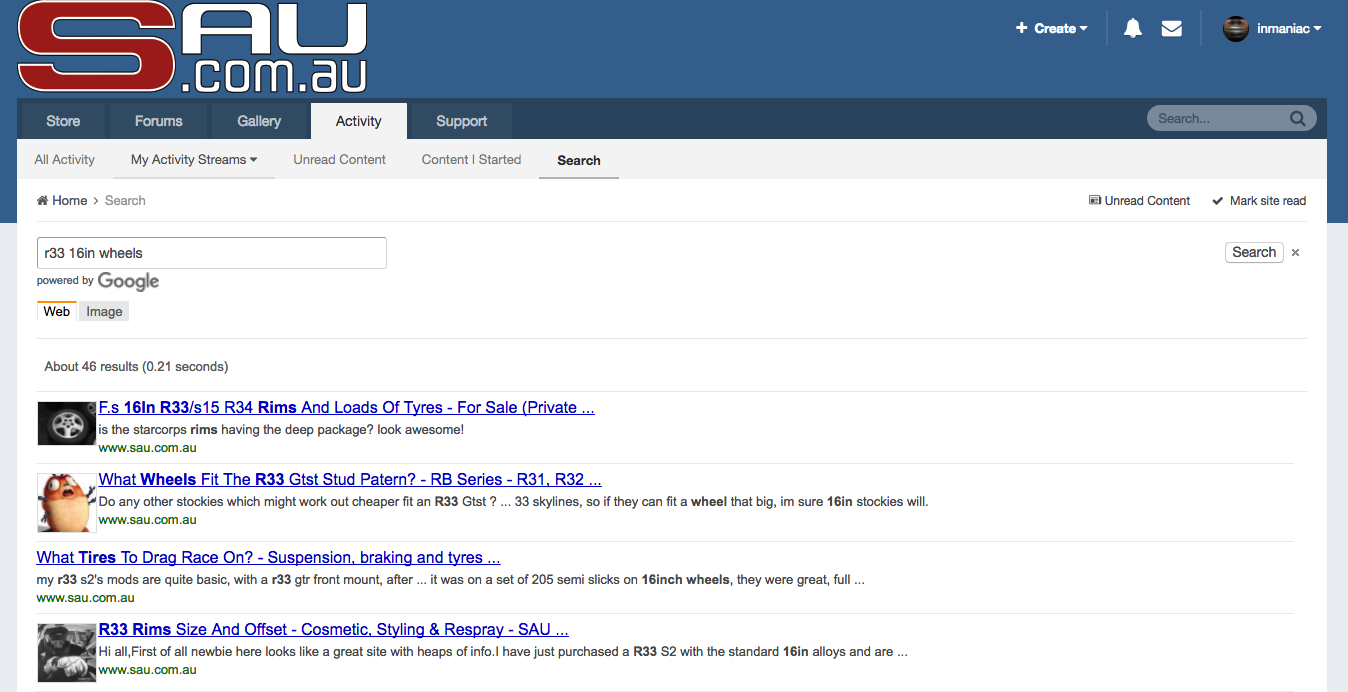The width and height of the screenshot is (1348, 692).
Task: Open F.s 16In R33/s15 R34 Rims result
Action: point(347,408)
